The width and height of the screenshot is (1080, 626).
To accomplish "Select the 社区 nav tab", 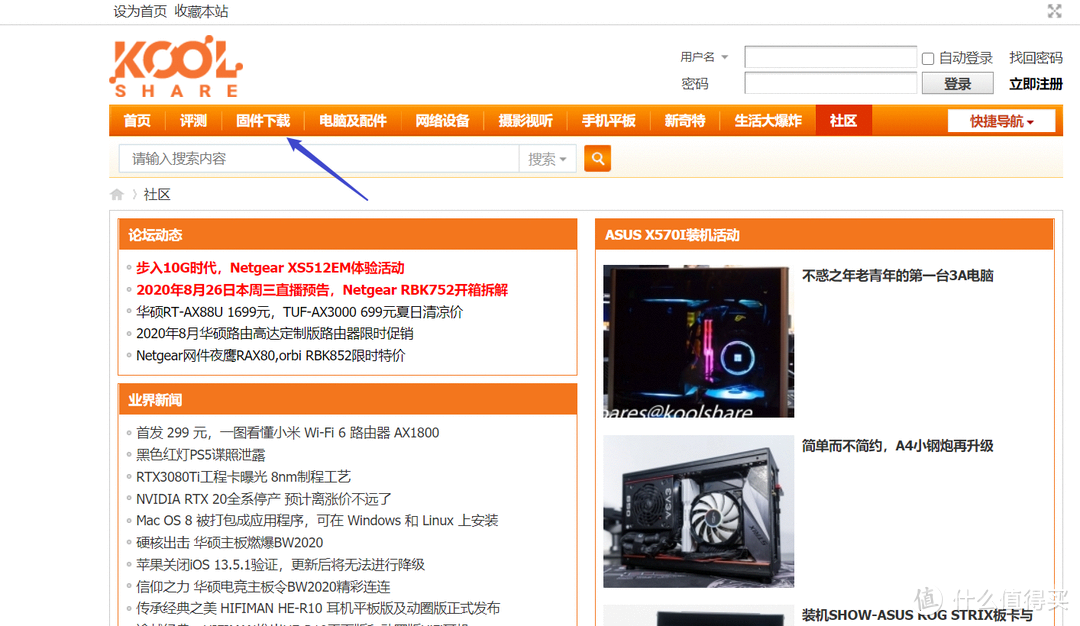I will (x=844, y=121).
